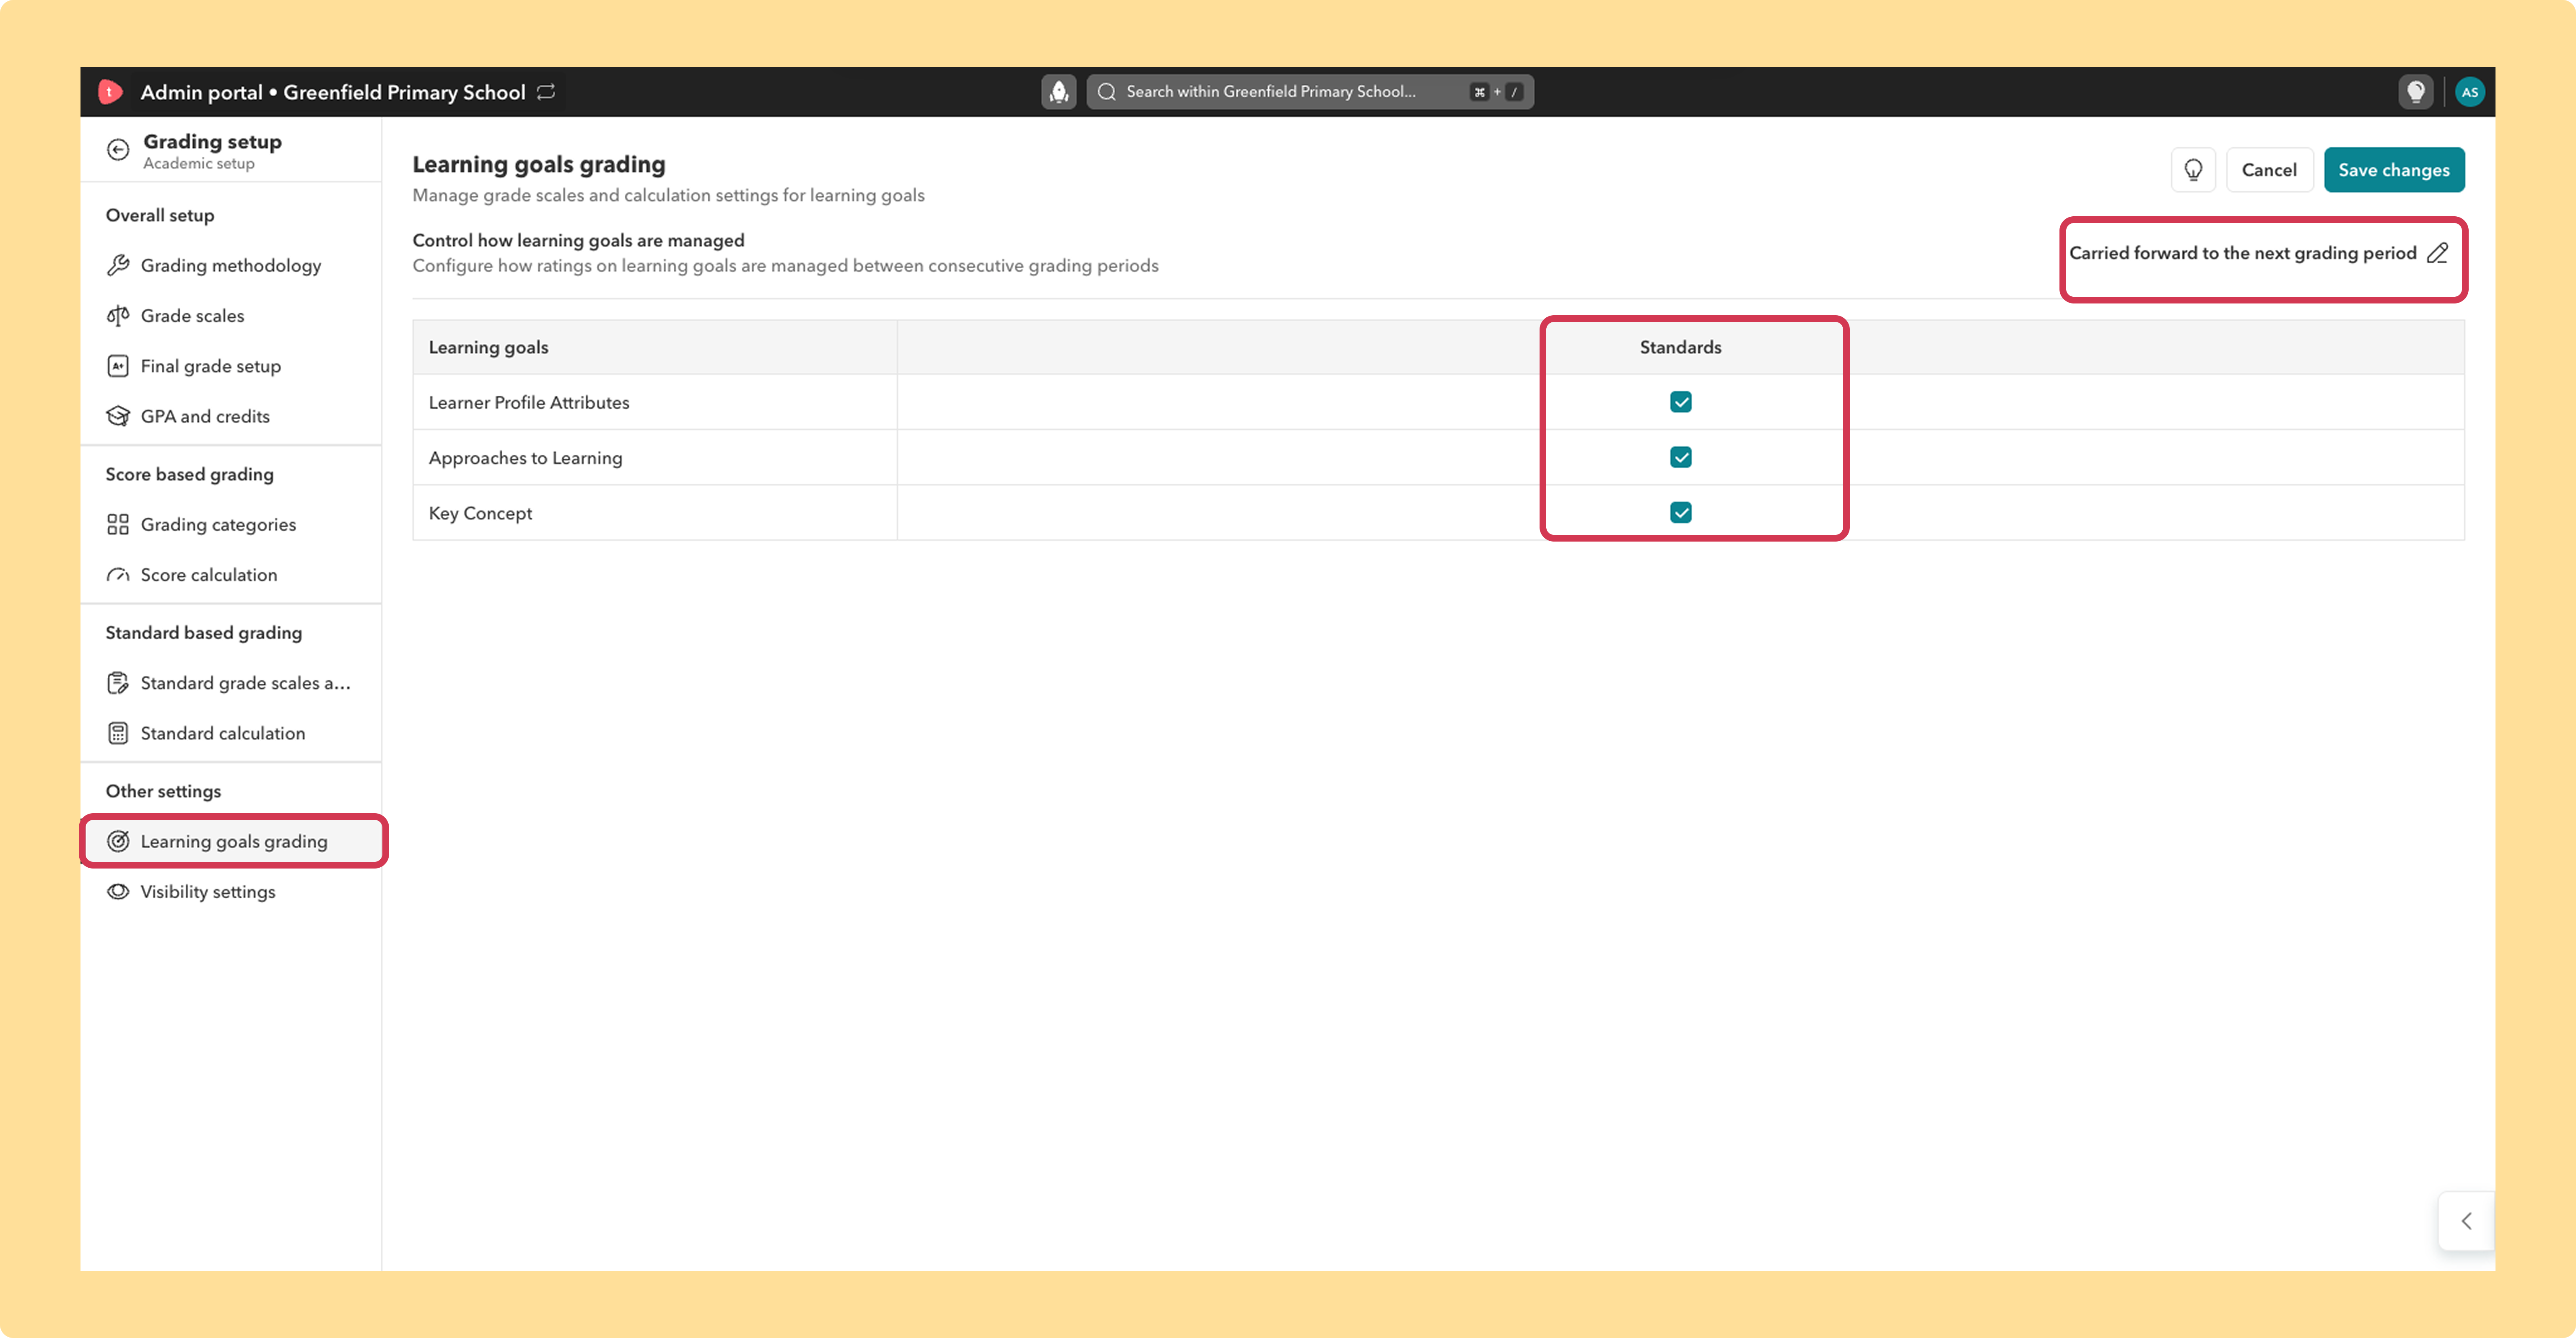The height and width of the screenshot is (1338, 2576).
Task: Click the Final grade setup A+ icon
Action: point(118,366)
